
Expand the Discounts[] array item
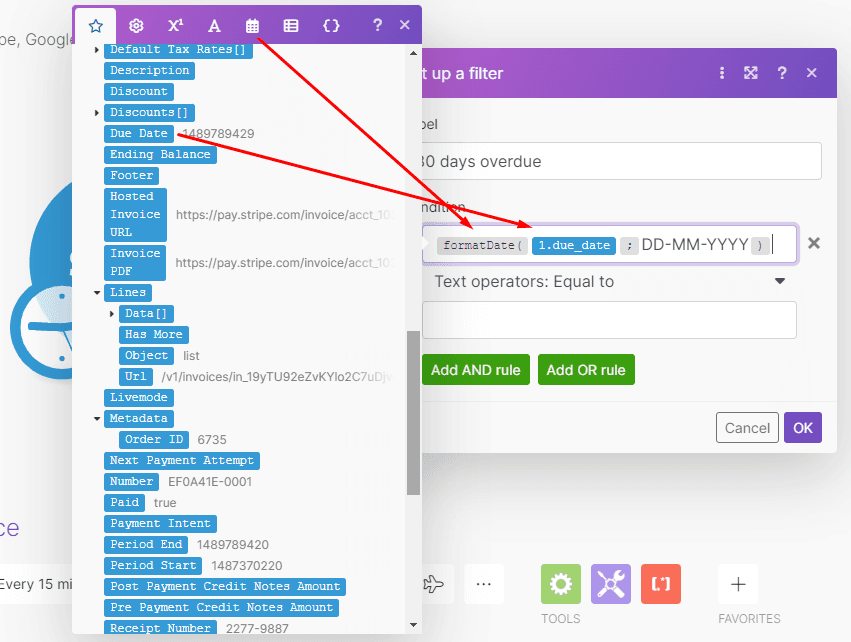pos(97,112)
